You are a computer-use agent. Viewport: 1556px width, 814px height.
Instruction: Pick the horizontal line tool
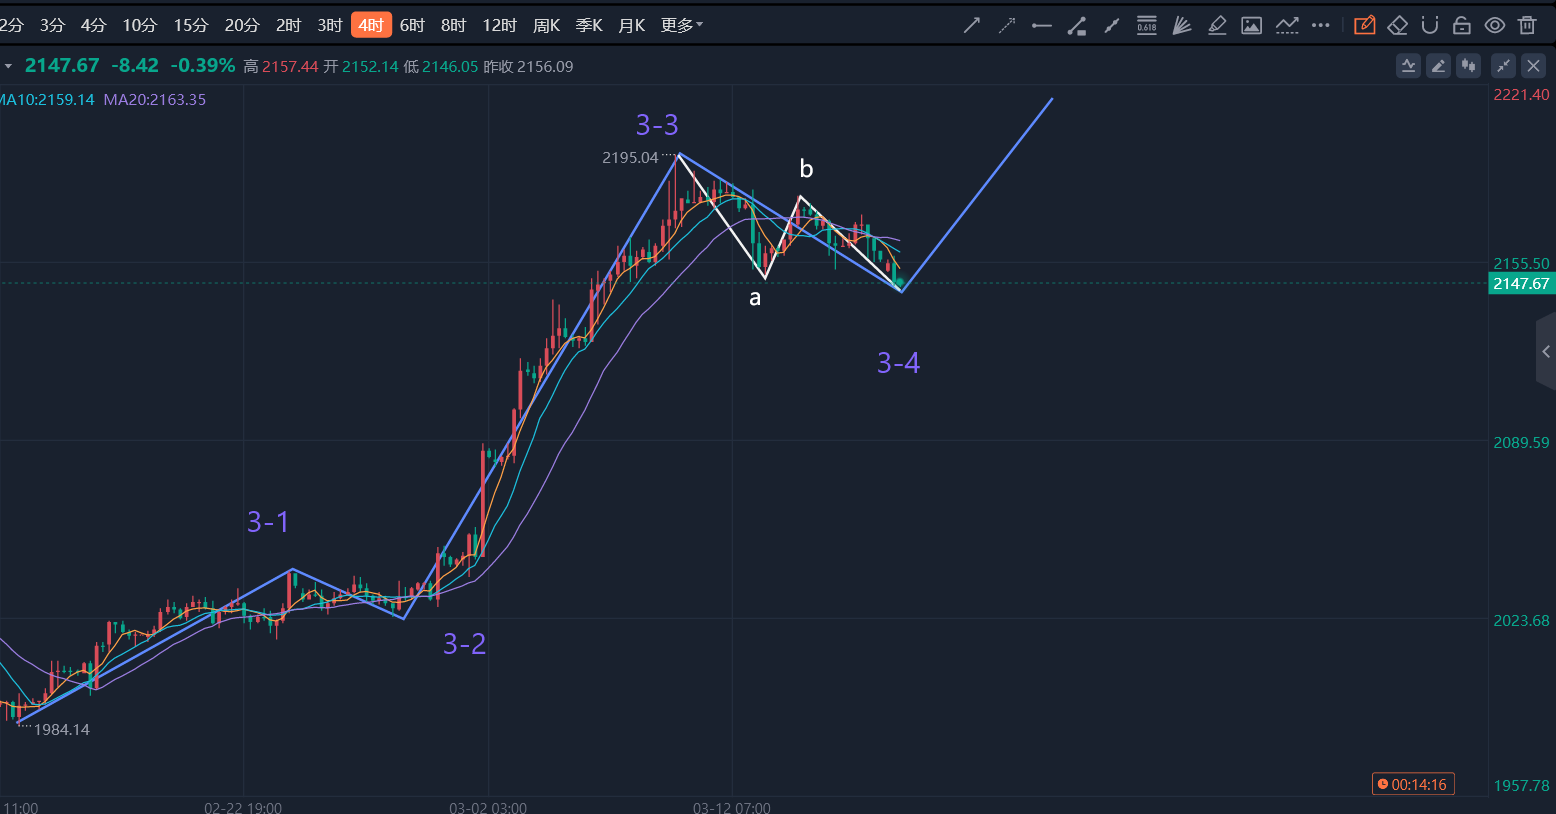[1041, 24]
